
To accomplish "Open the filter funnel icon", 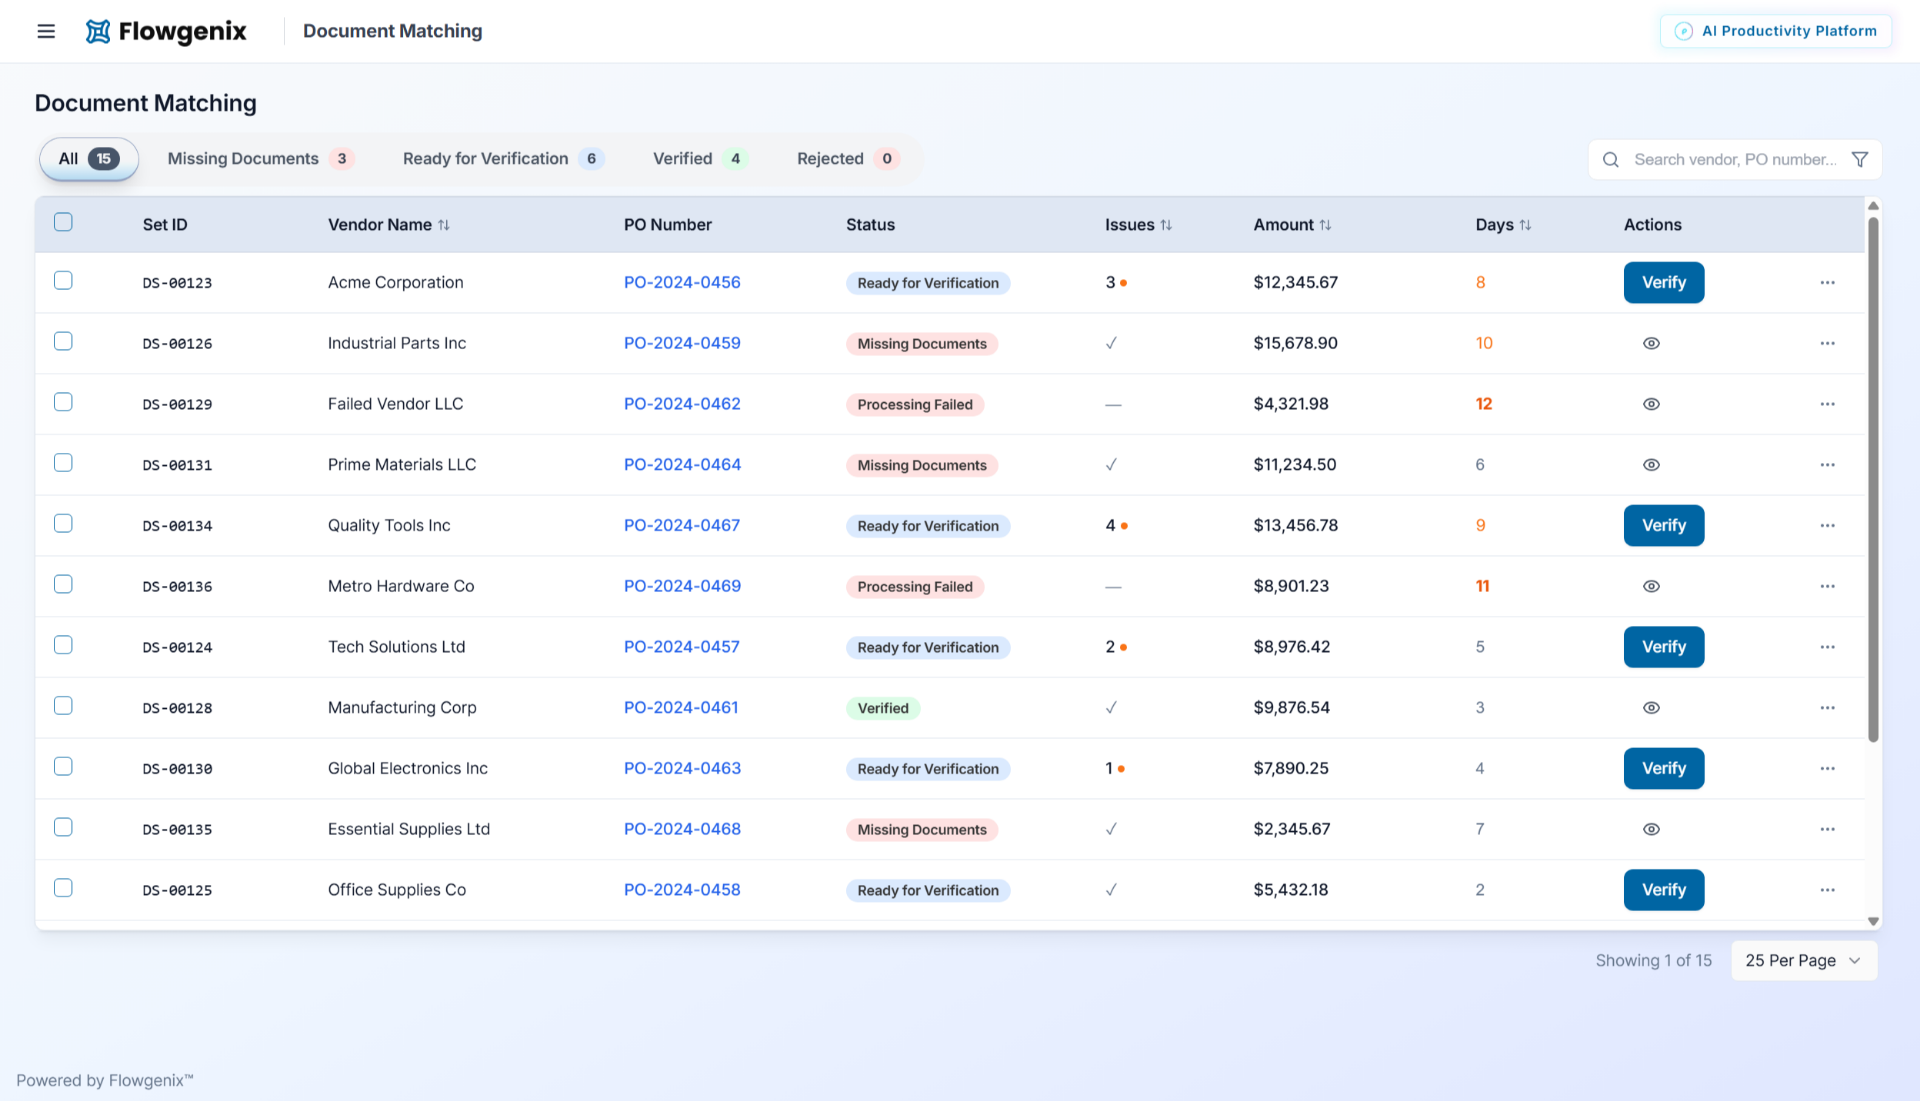I will pyautogui.click(x=1860, y=160).
